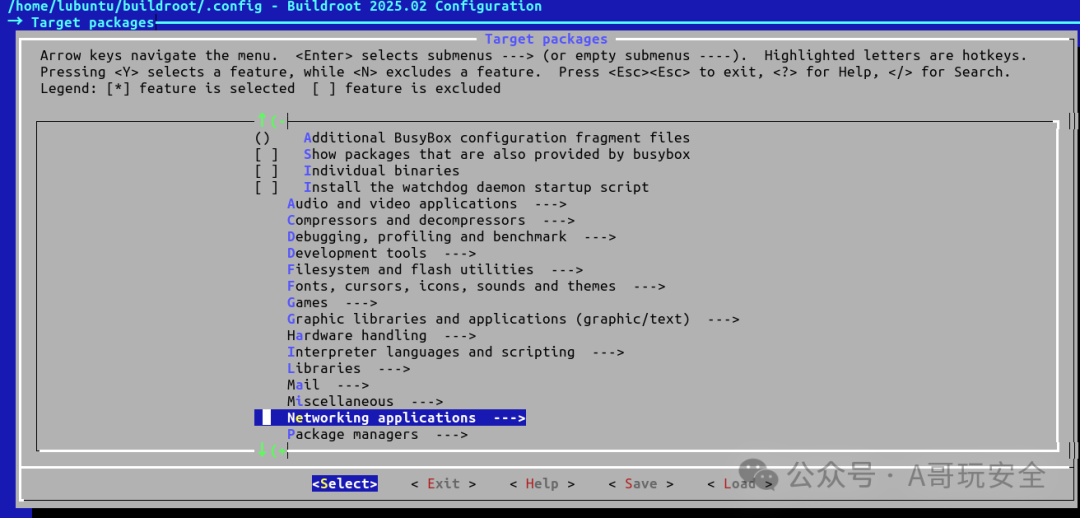Click the green down-arrow scroll indicator
This screenshot has height=518, width=1080.
pyautogui.click(x=262, y=451)
